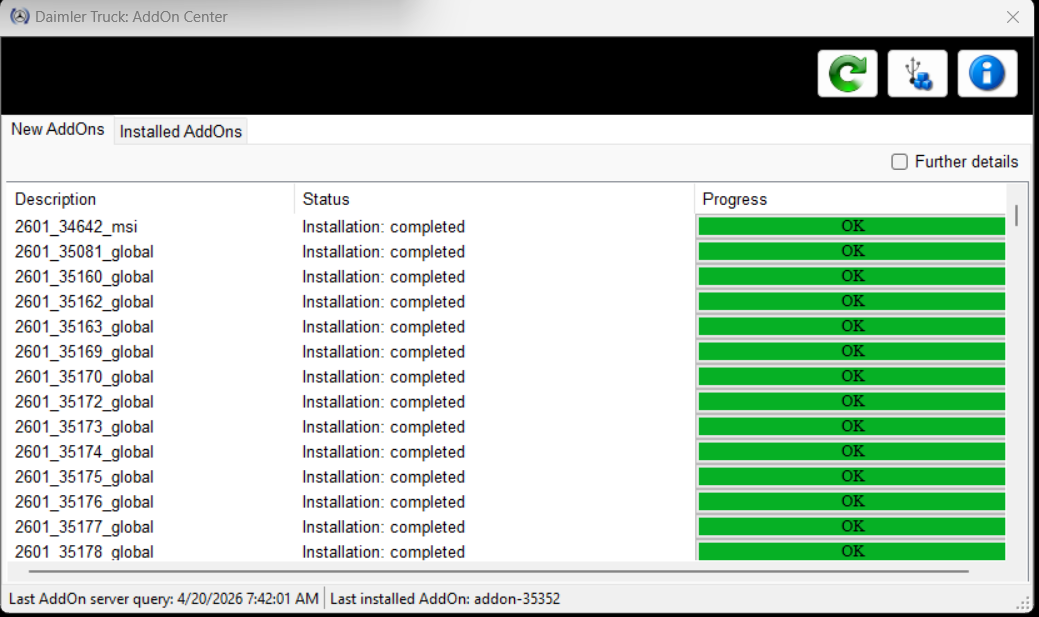The height and width of the screenshot is (617, 1039).
Task: Click the Progress column header
Action: pyautogui.click(x=735, y=199)
